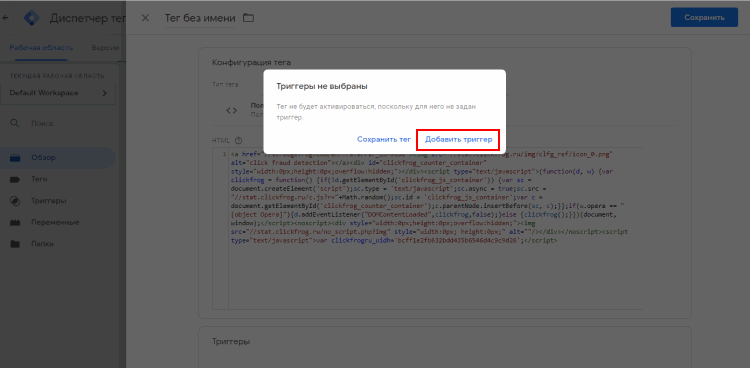Screen dimensions: 750x368
Task: Switch to Рабочая область tab
Action: pyautogui.click(x=41, y=48)
